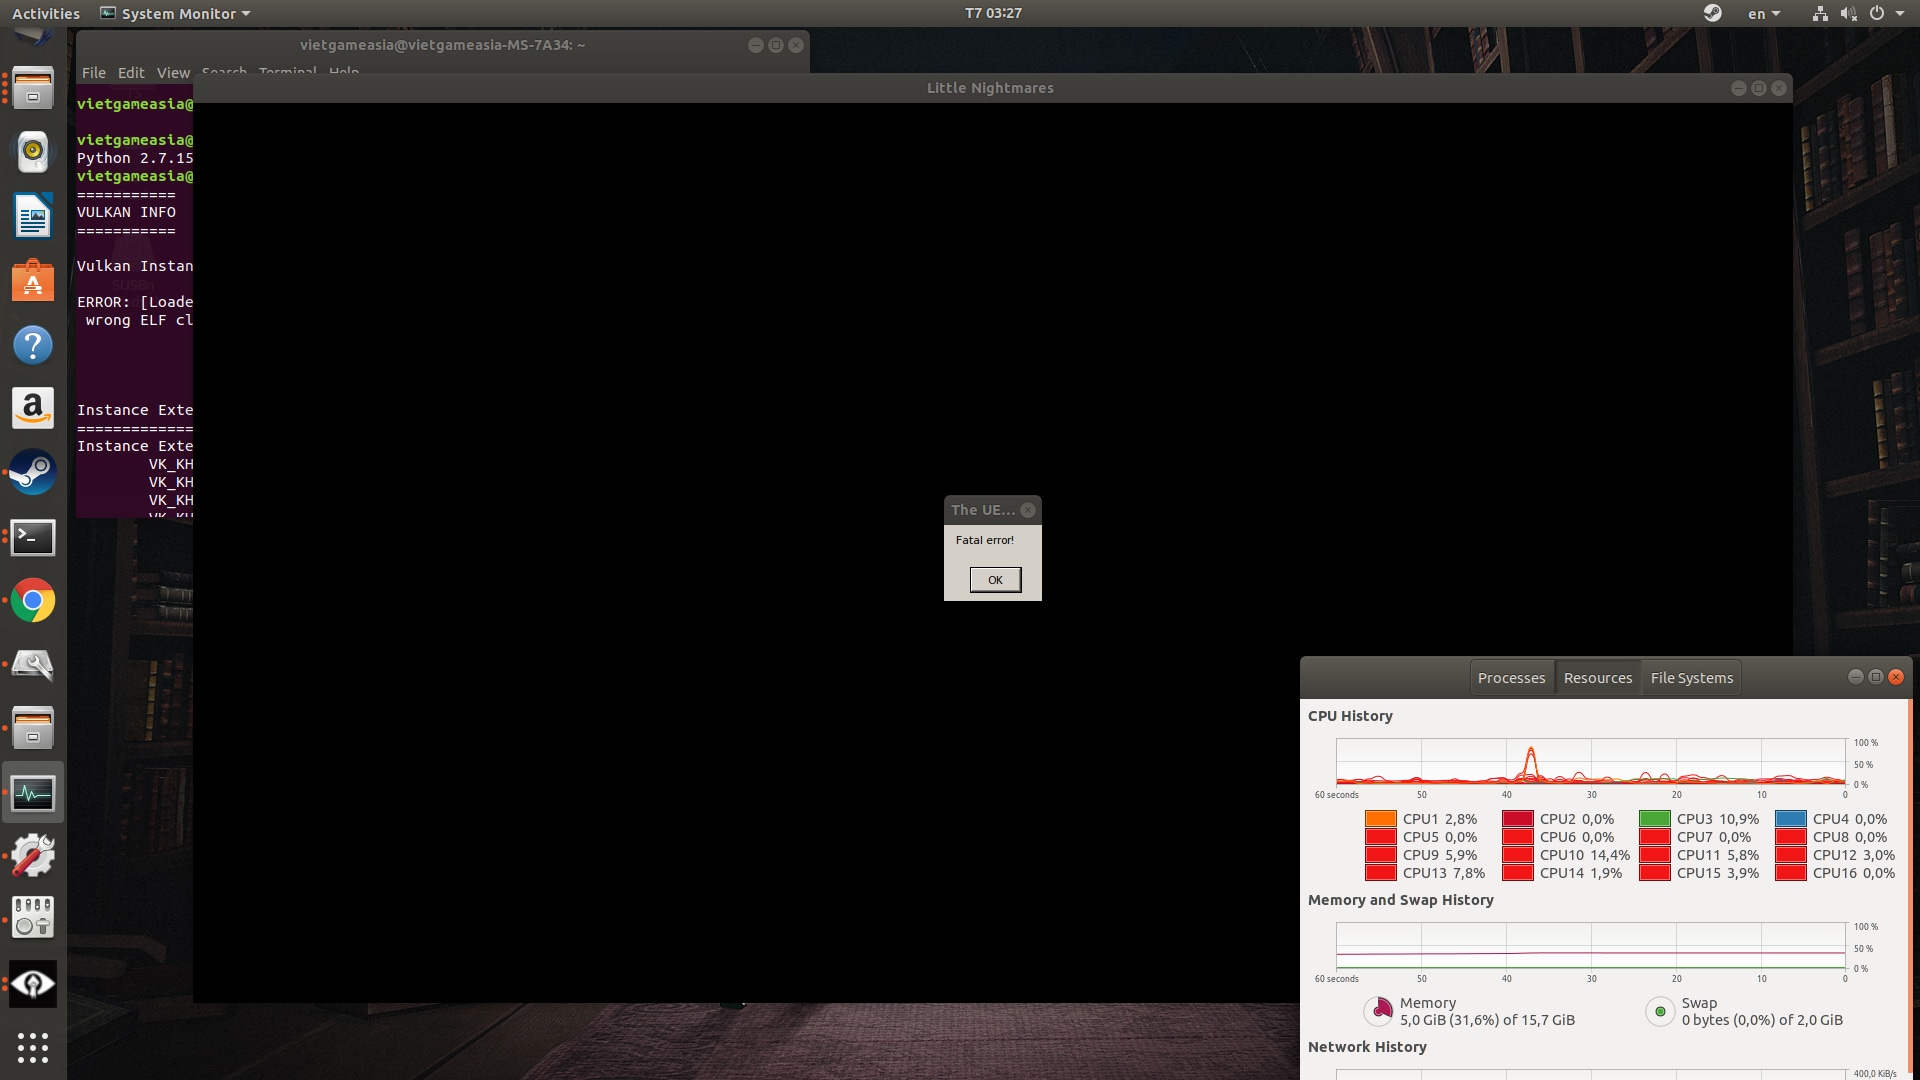Open the File Systems tab
1920x1080 pixels.
pos(1692,678)
